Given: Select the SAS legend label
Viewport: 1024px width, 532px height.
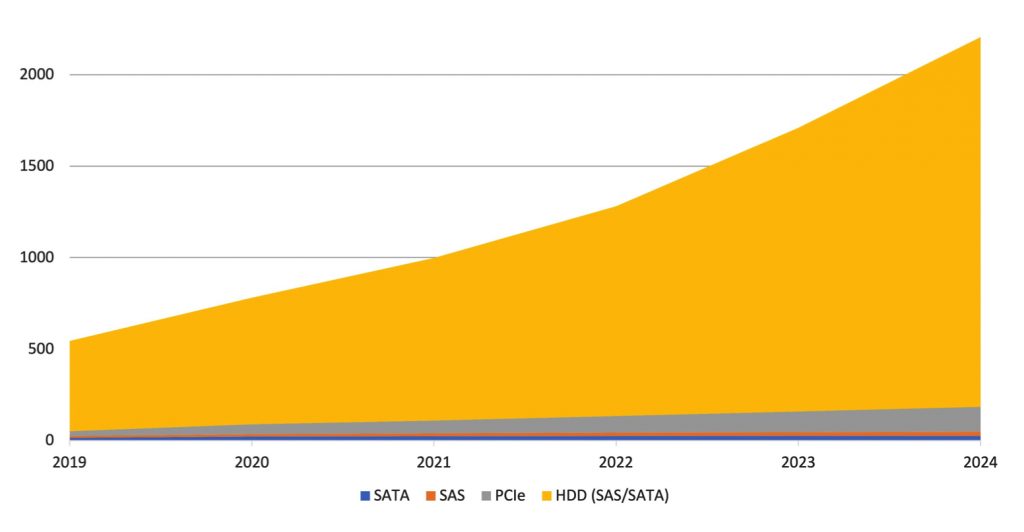Looking at the screenshot, I should pos(452,495).
